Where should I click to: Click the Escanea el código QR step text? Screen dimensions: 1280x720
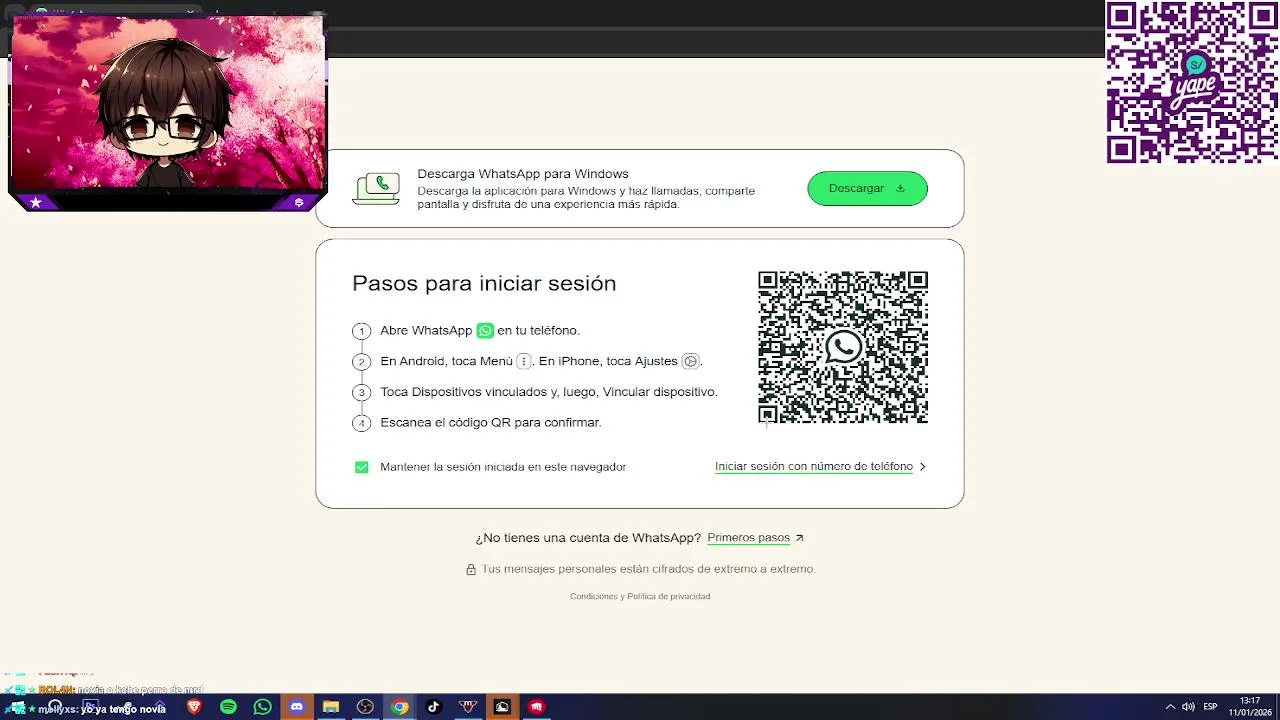coord(491,423)
